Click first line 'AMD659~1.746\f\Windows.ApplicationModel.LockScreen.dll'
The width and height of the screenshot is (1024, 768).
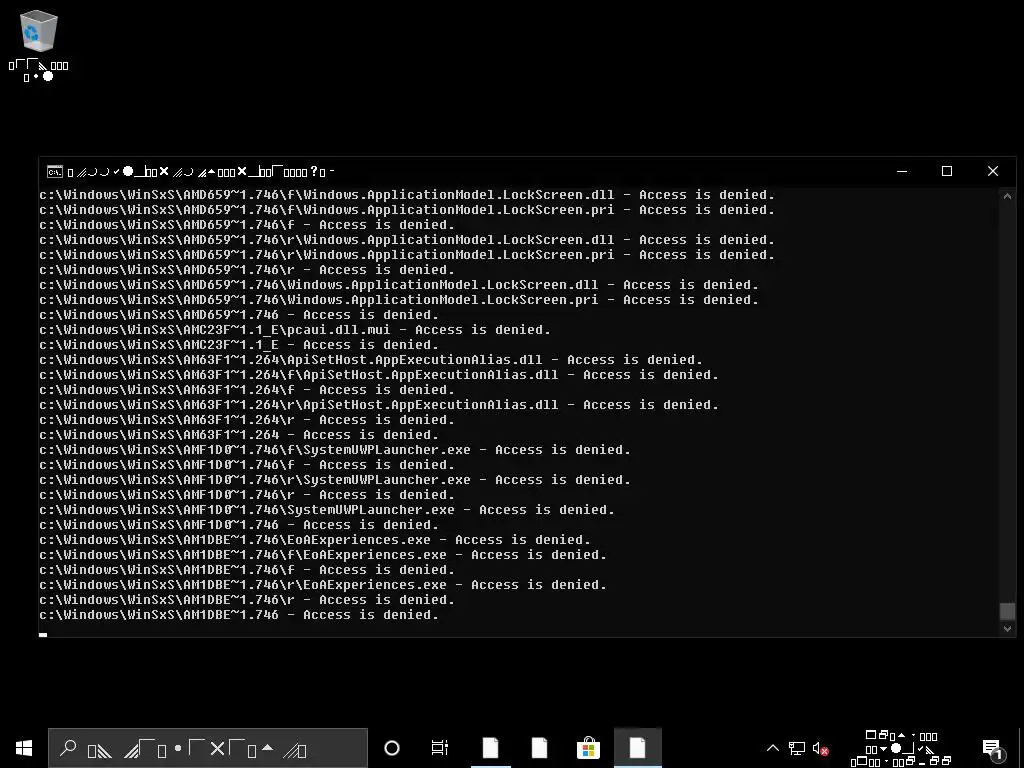tap(407, 195)
